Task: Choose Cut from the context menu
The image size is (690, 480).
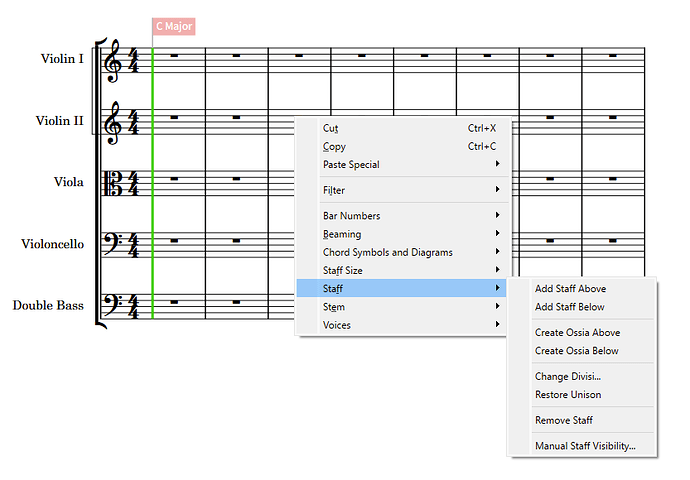Action: click(x=331, y=128)
